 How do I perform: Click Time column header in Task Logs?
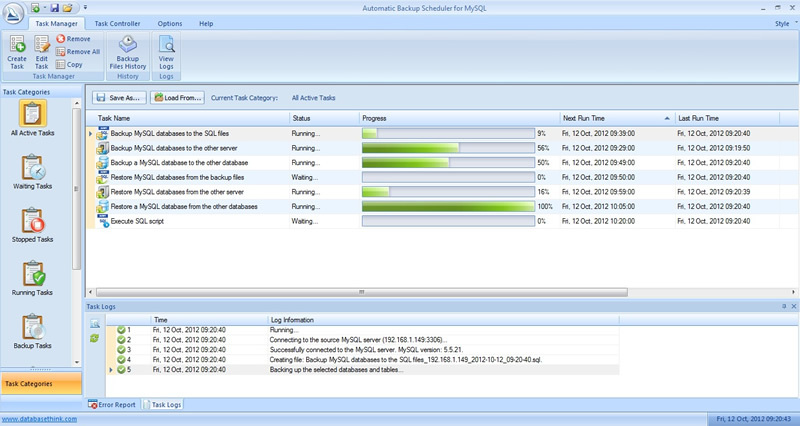(209, 320)
